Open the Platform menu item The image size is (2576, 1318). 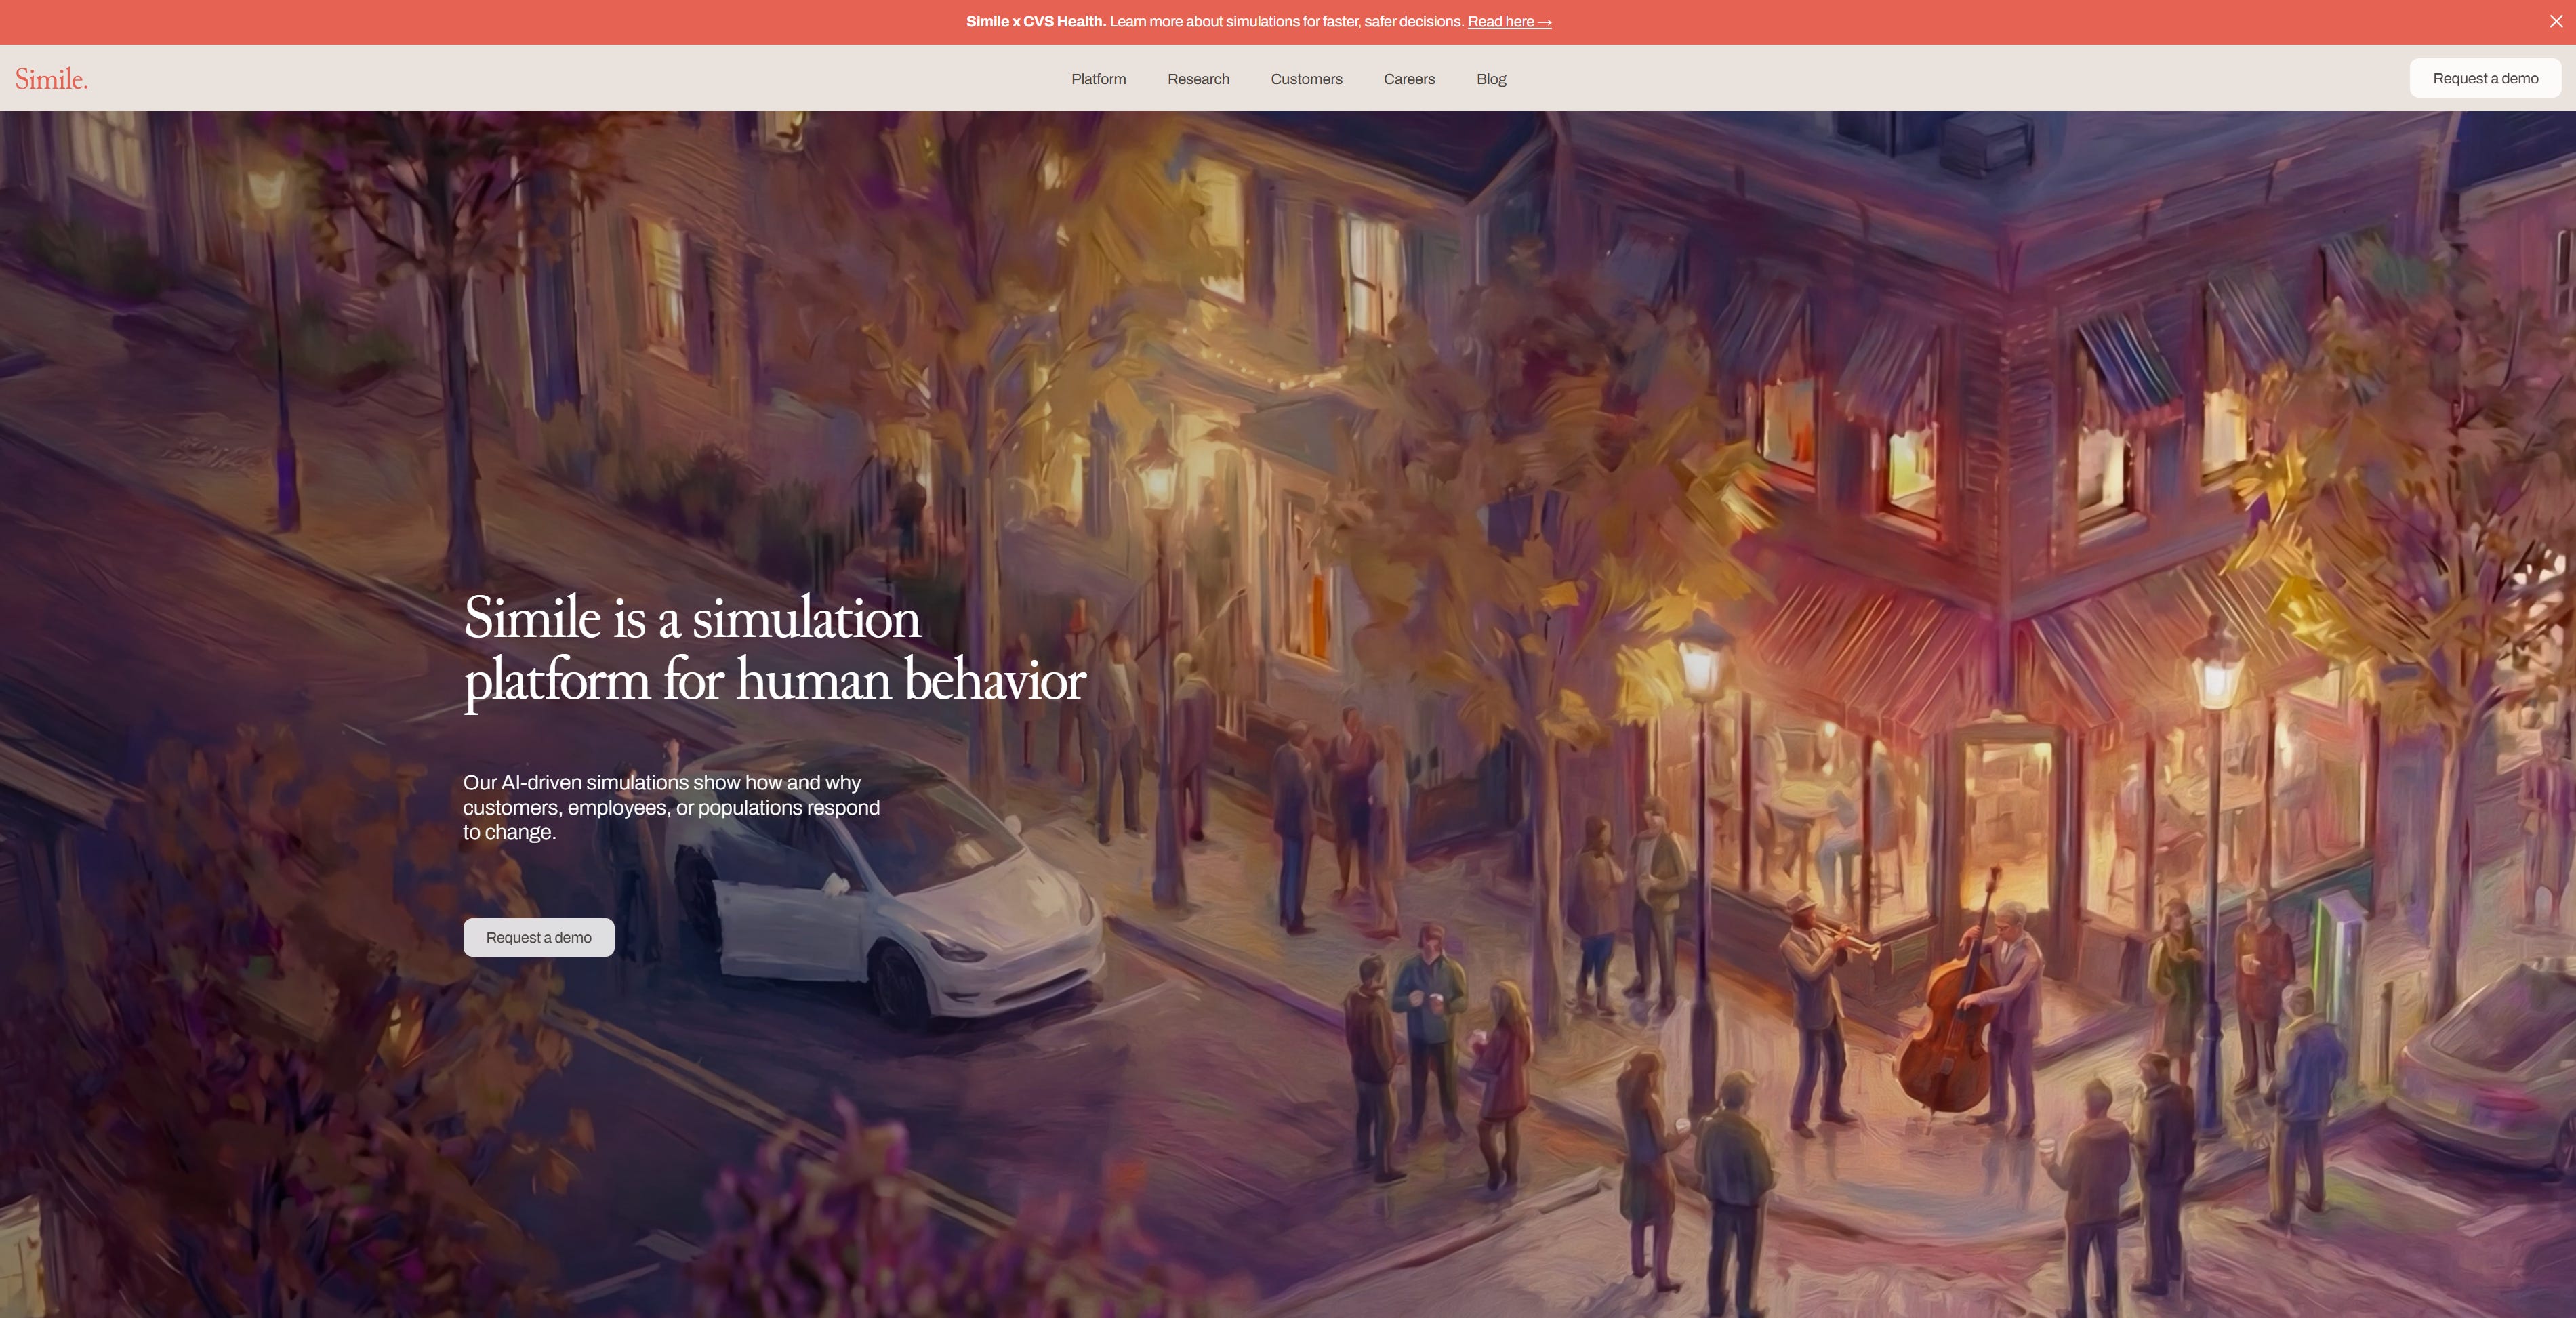tap(1098, 79)
